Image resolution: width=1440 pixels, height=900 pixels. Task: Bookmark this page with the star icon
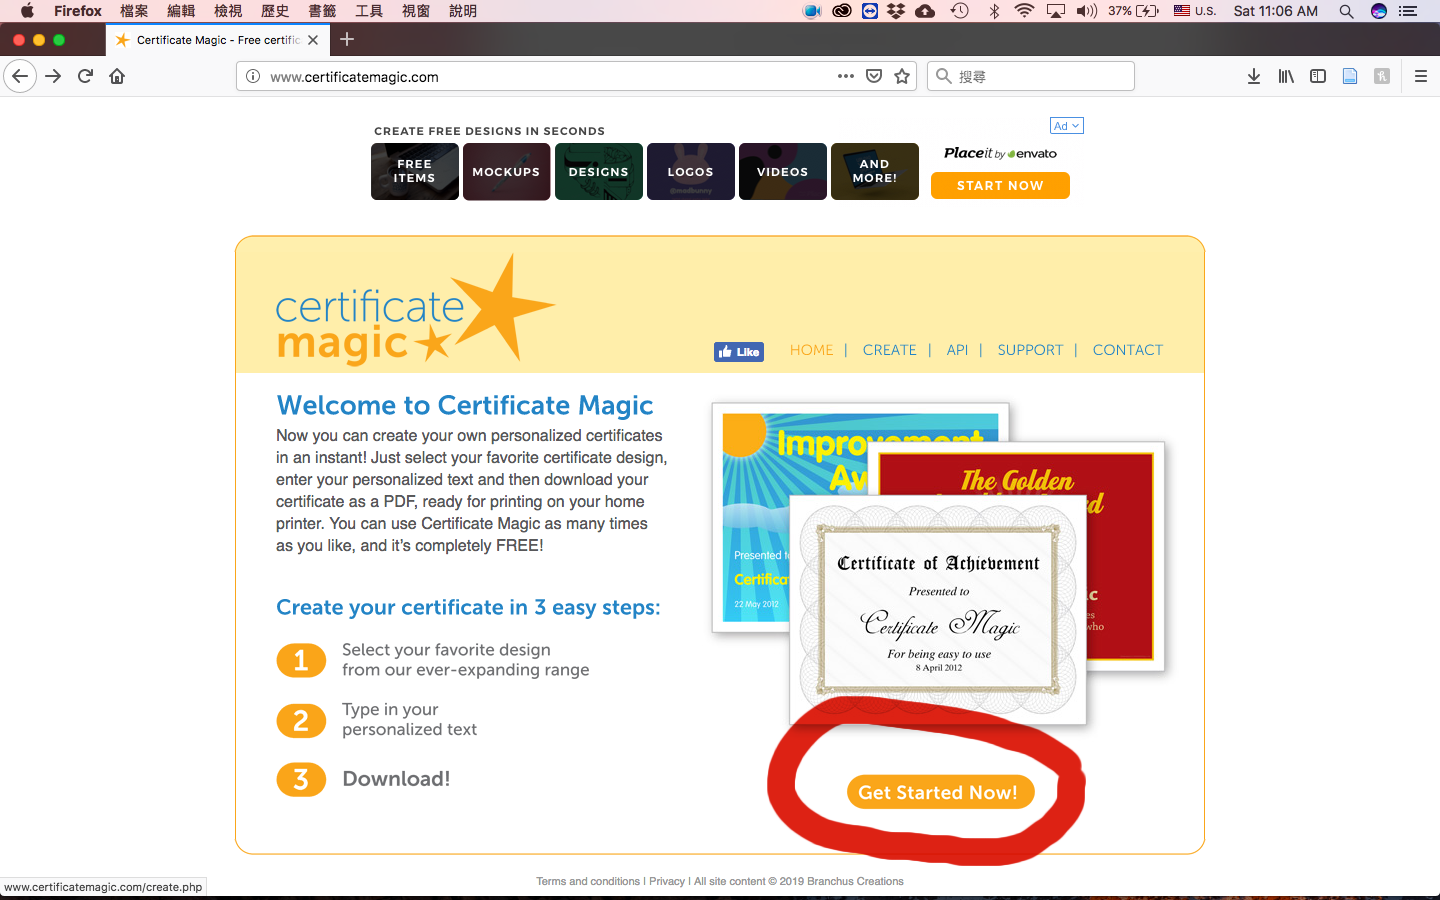click(902, 76)
